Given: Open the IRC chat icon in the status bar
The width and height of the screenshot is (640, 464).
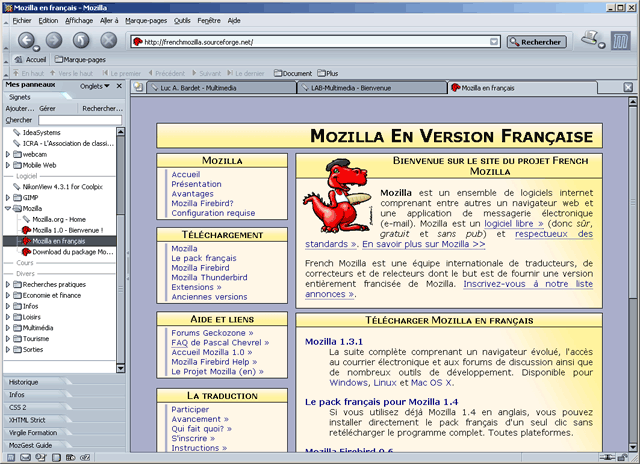Looking at the screenshot, I should coord(71,458).
